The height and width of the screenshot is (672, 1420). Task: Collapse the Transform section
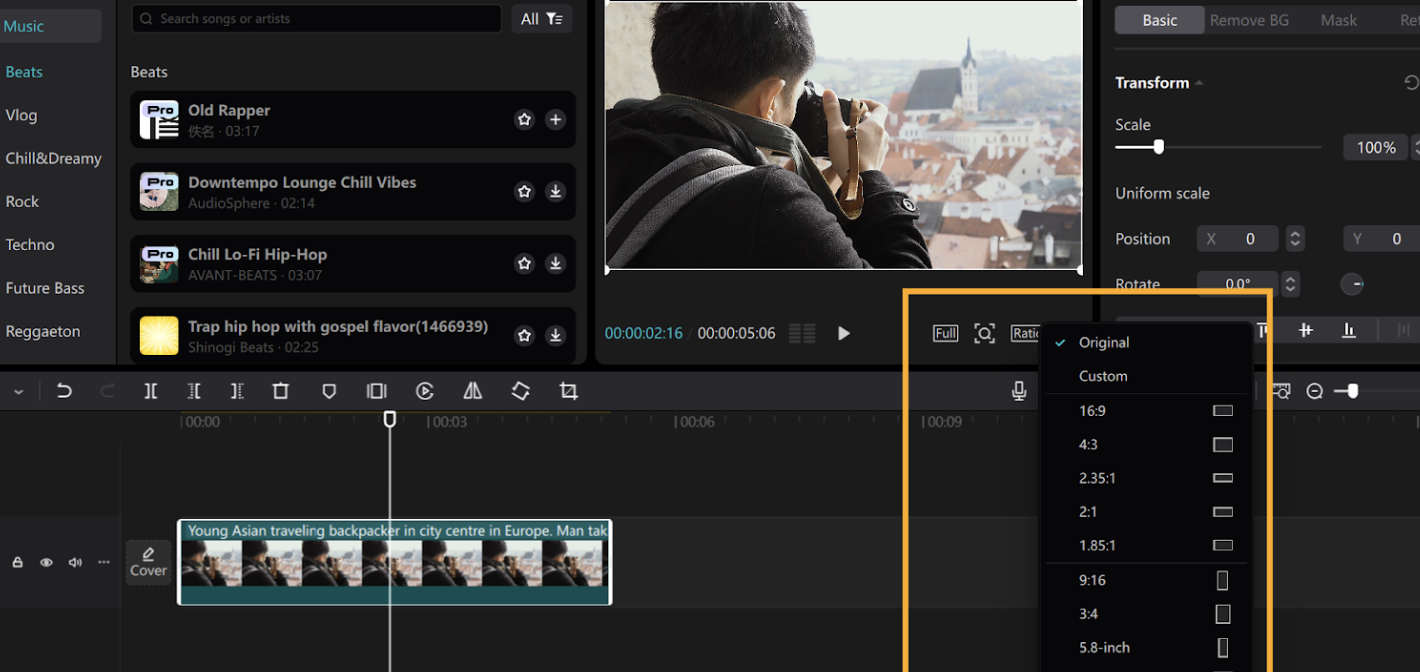click(x=1199, y=83)
